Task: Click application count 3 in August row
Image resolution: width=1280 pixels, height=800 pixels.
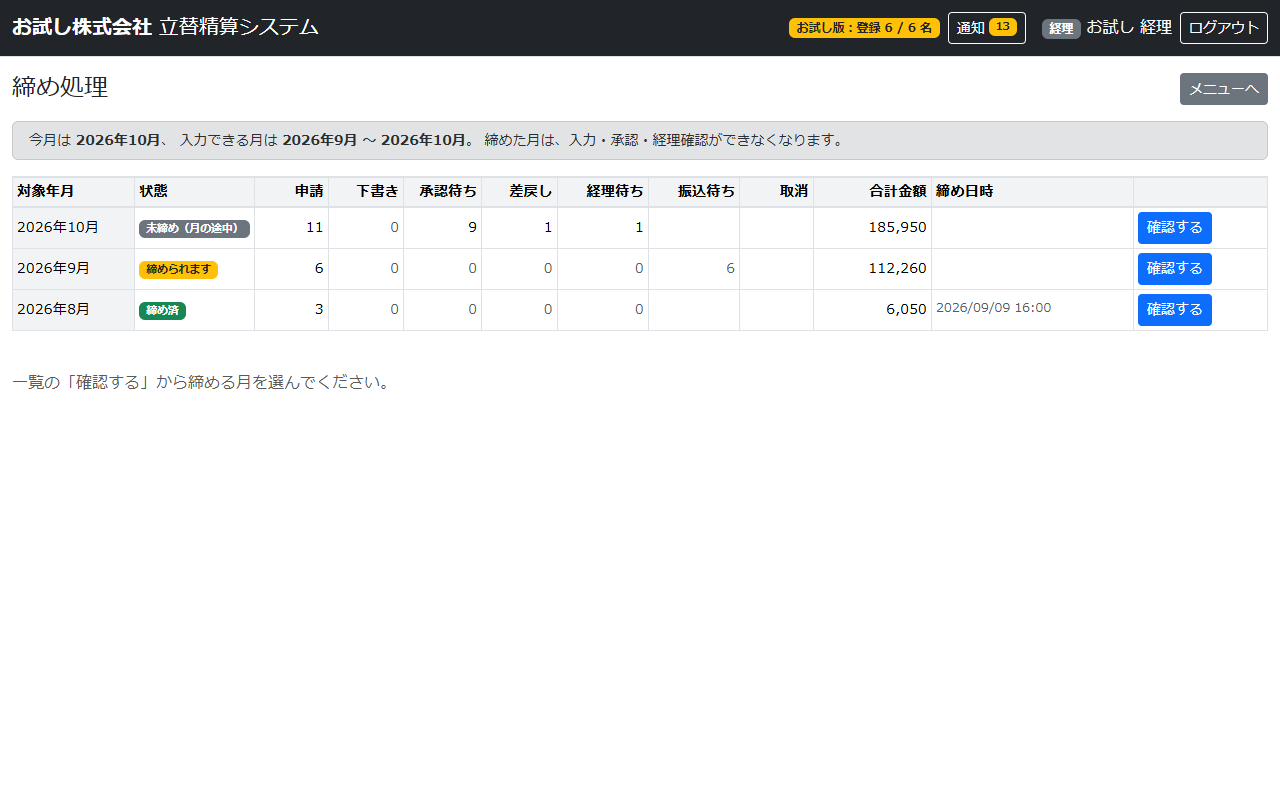Action: 319,309
